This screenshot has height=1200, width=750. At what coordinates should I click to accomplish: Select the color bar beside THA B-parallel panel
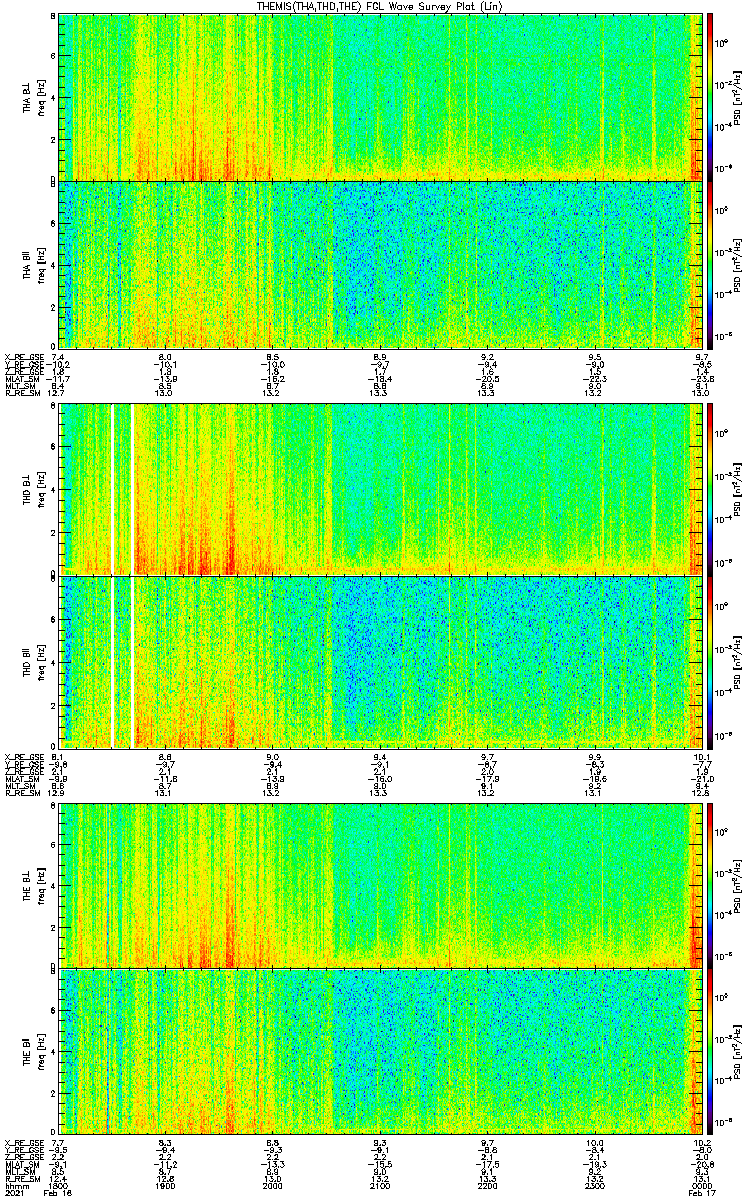click(710, 264)
